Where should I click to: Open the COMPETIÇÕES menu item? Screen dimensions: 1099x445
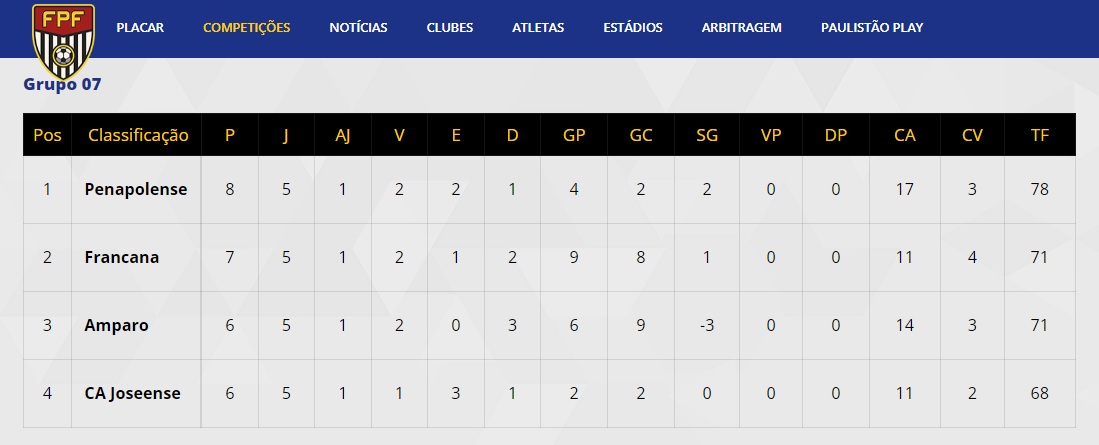247,28
